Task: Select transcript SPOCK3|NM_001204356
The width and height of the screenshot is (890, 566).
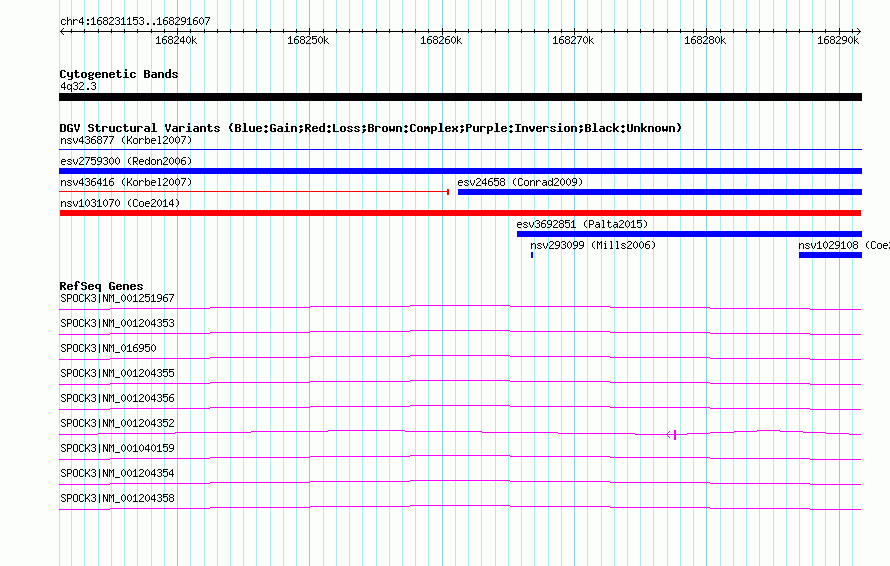Action: [117, 399]
